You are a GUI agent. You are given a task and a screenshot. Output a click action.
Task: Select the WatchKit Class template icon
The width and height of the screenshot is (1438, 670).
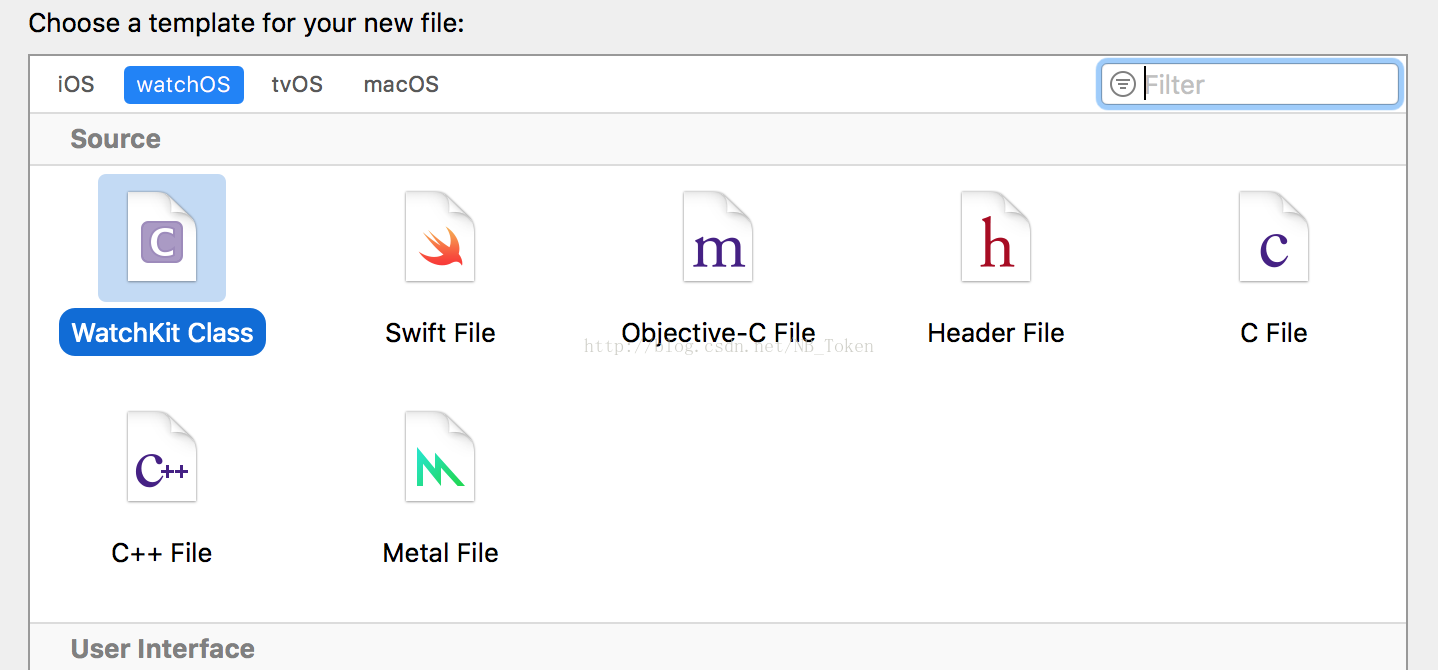162,237
